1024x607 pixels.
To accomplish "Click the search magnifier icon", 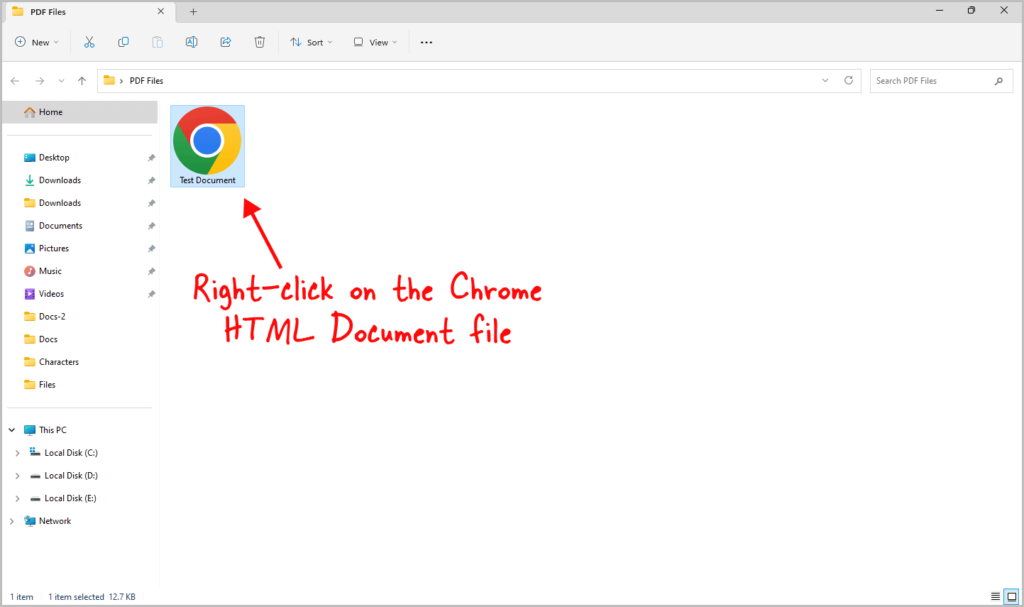I will click(999, 81).
